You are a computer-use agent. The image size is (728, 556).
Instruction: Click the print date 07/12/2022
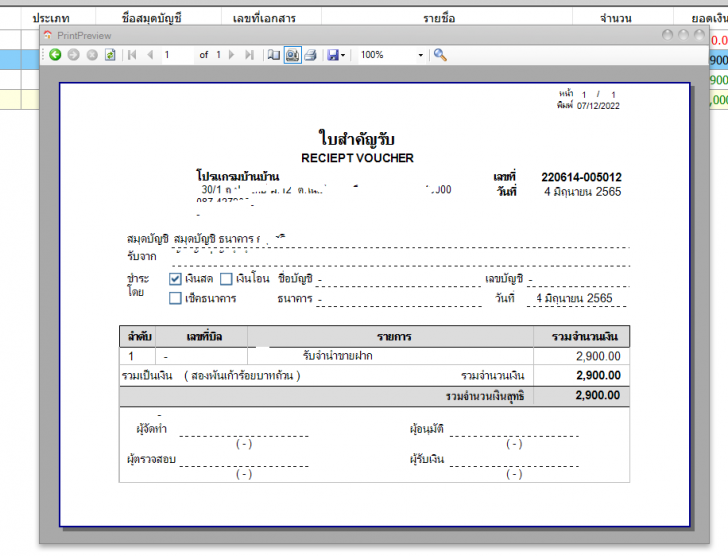(x=598, y=106)
